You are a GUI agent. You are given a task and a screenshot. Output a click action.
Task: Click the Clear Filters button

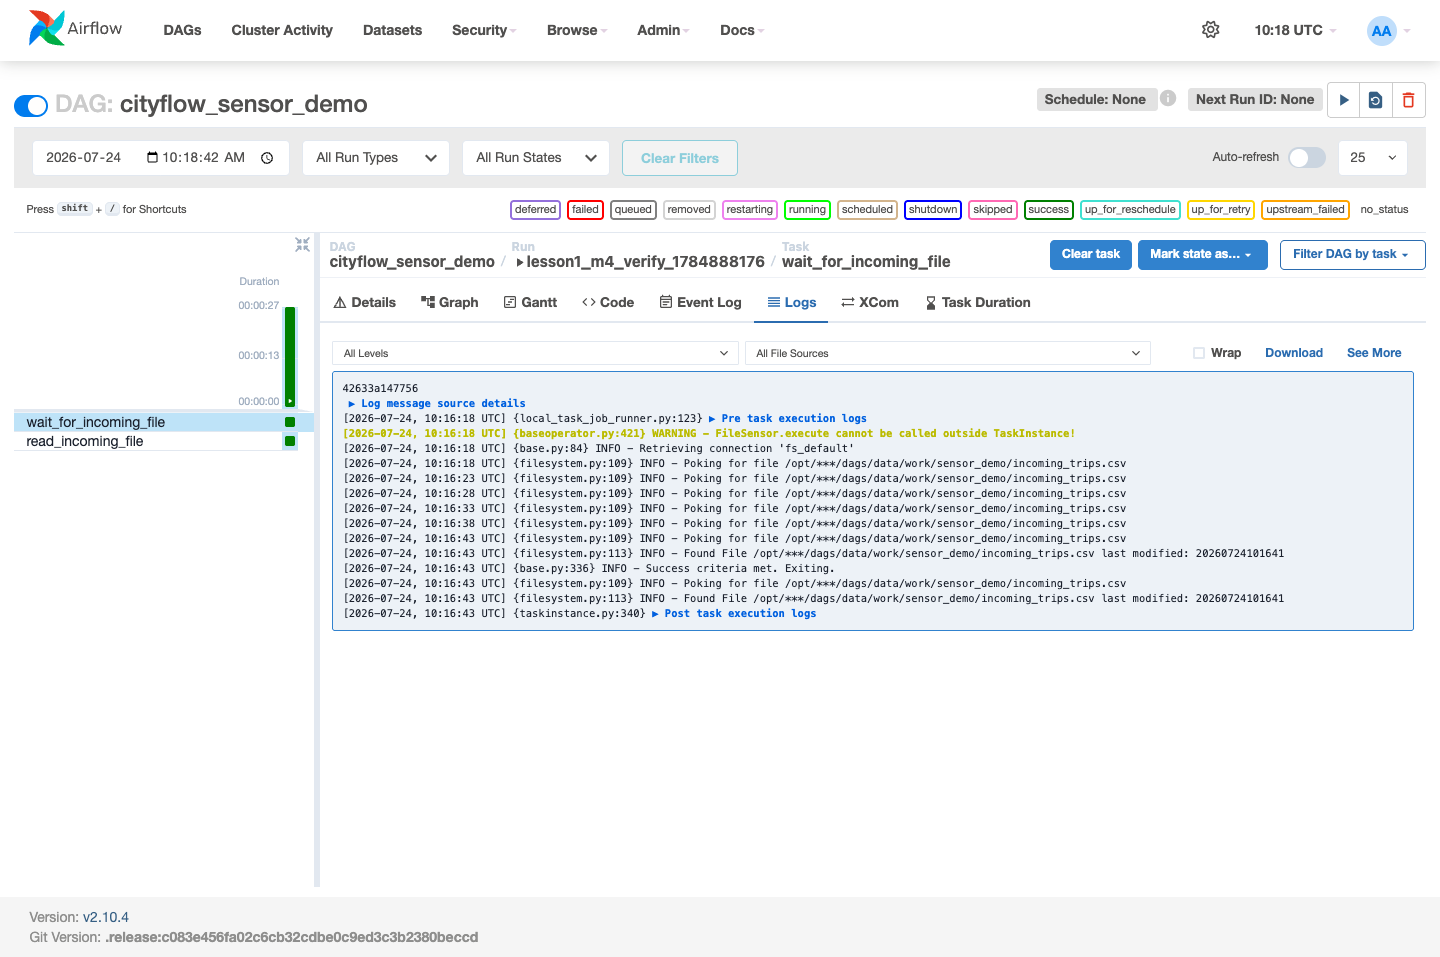coord(680,158)
